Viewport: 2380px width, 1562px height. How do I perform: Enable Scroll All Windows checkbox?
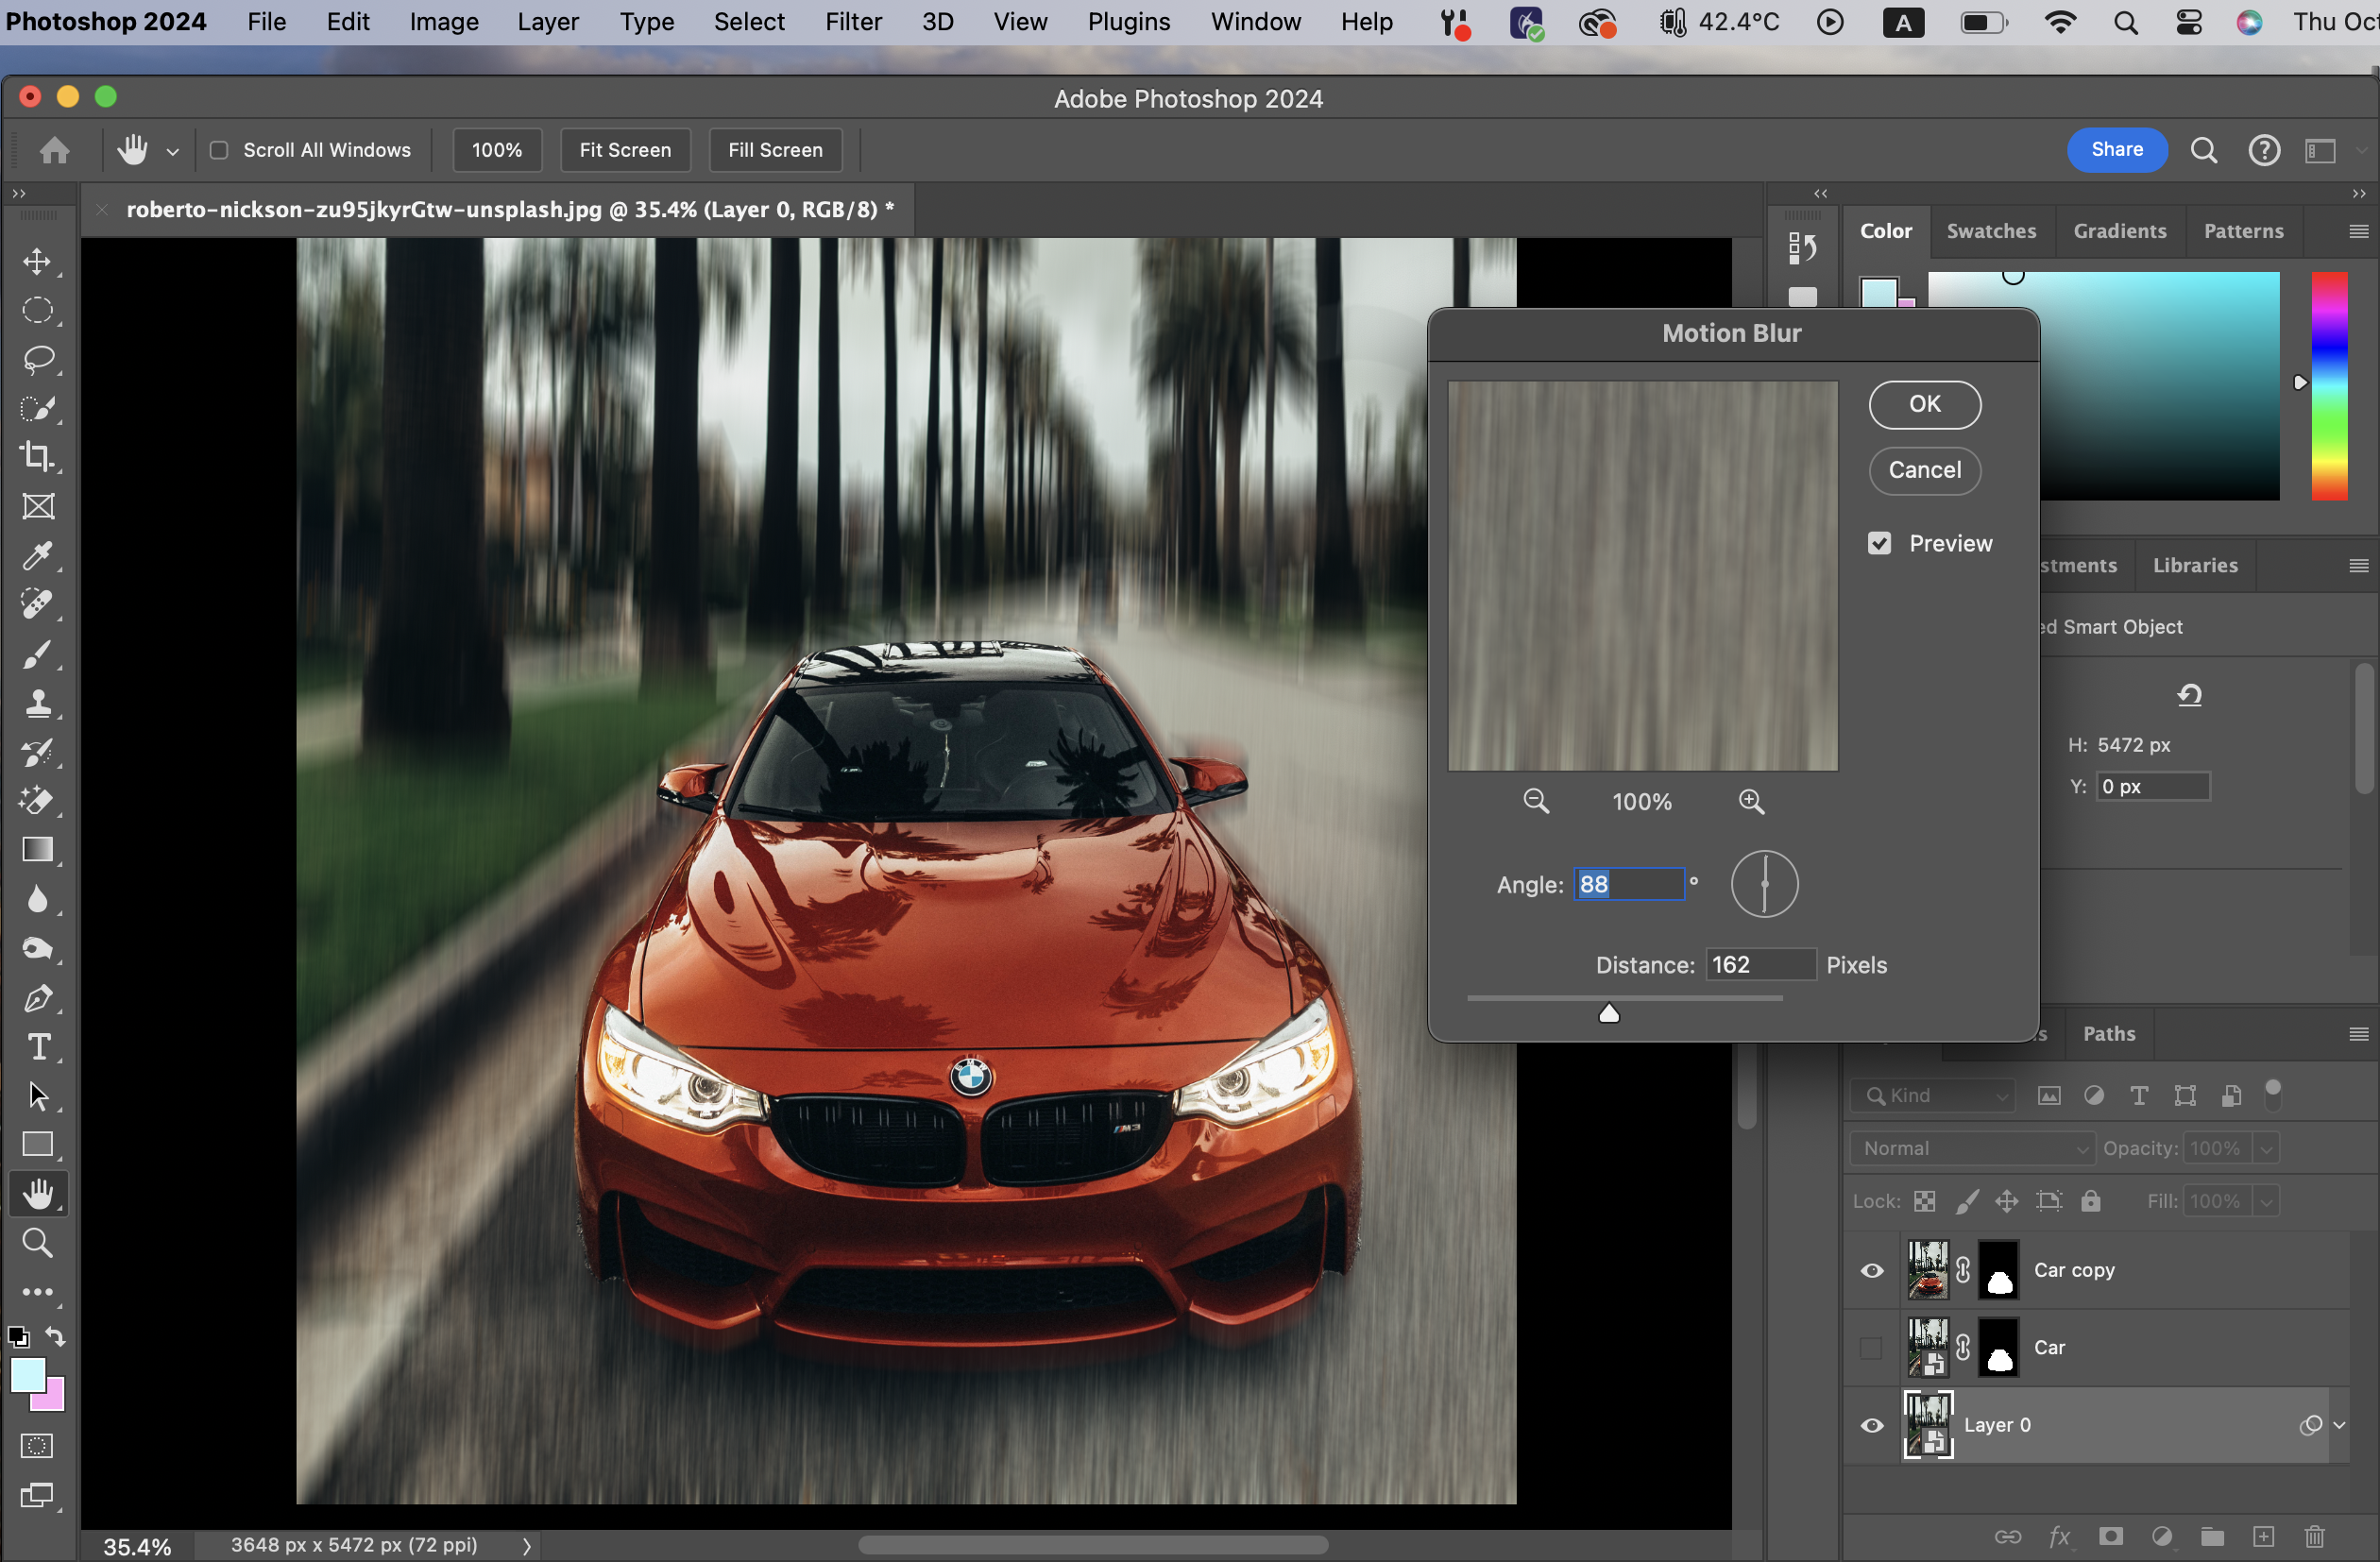click(x=219, y=150)
